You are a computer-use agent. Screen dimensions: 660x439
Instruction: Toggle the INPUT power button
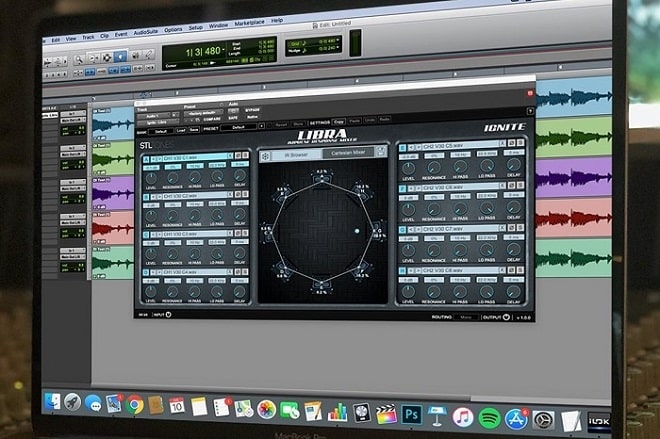coord(168,314)
